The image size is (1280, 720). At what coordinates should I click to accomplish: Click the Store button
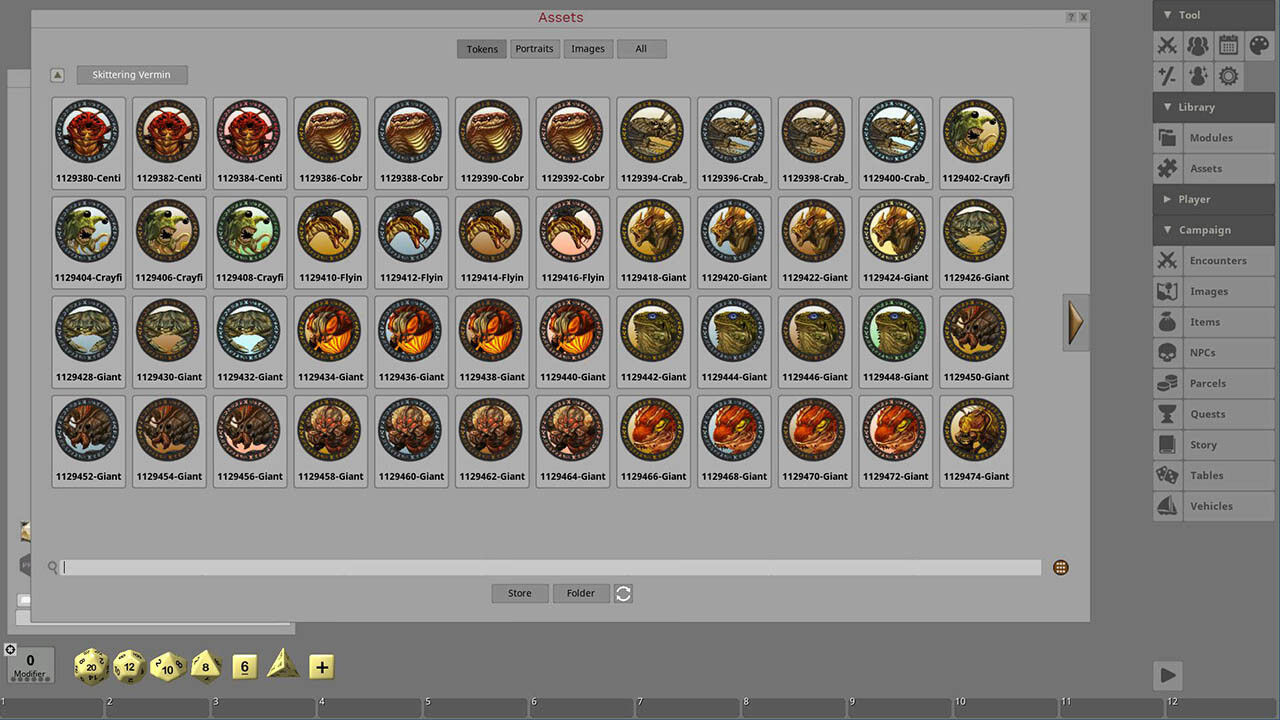coord(519,592)
